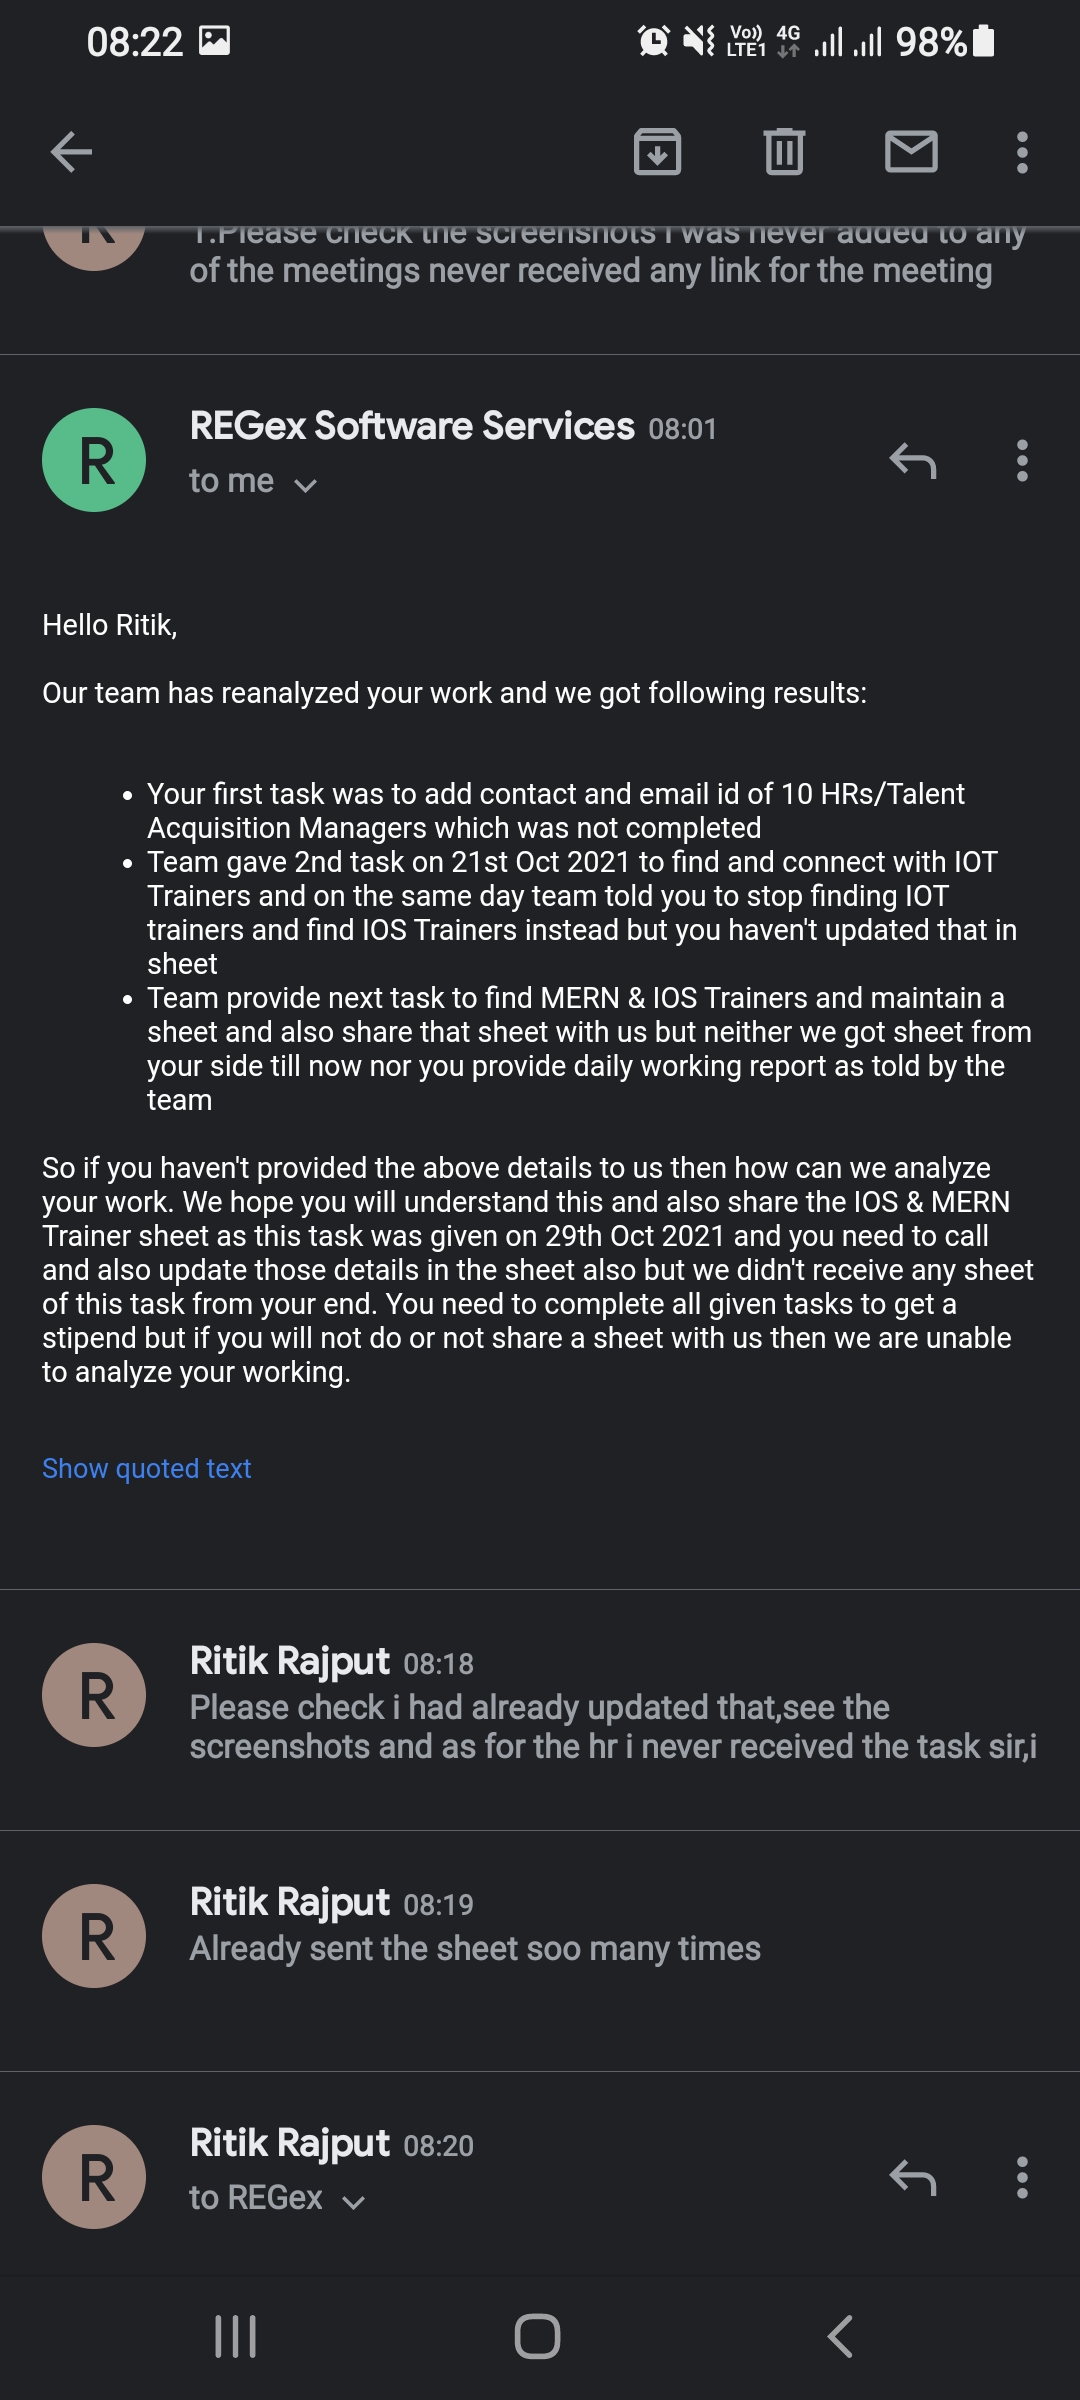
Task: Tap the back arrow to leave conversation
Action: 71,152
